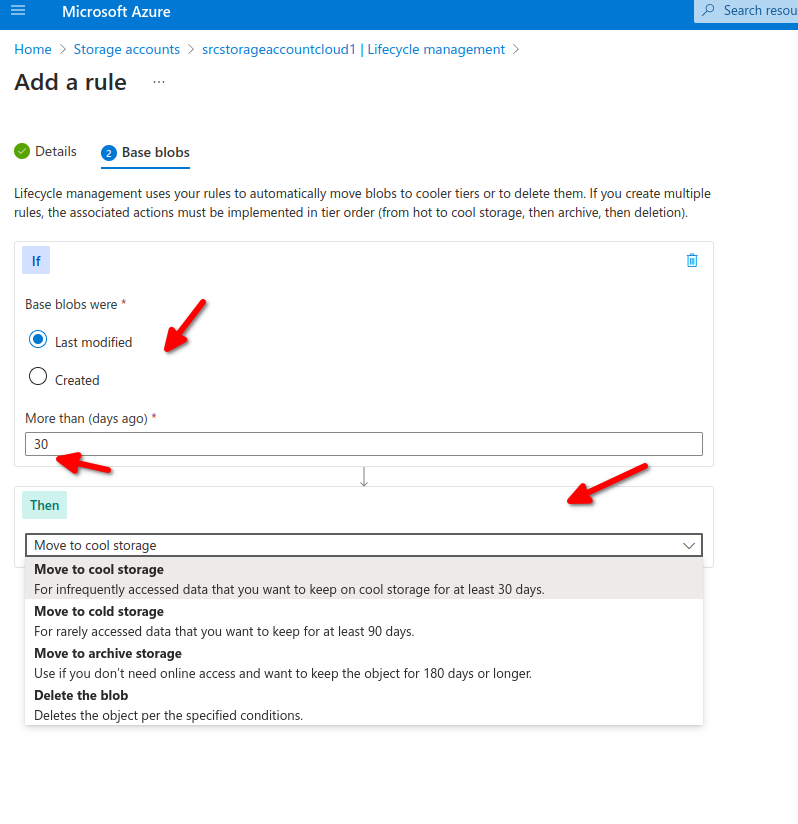Screen dimensions: 798x824
Task: Open the Azure portal hamburger menu
Action: click(x=18, y=11)
